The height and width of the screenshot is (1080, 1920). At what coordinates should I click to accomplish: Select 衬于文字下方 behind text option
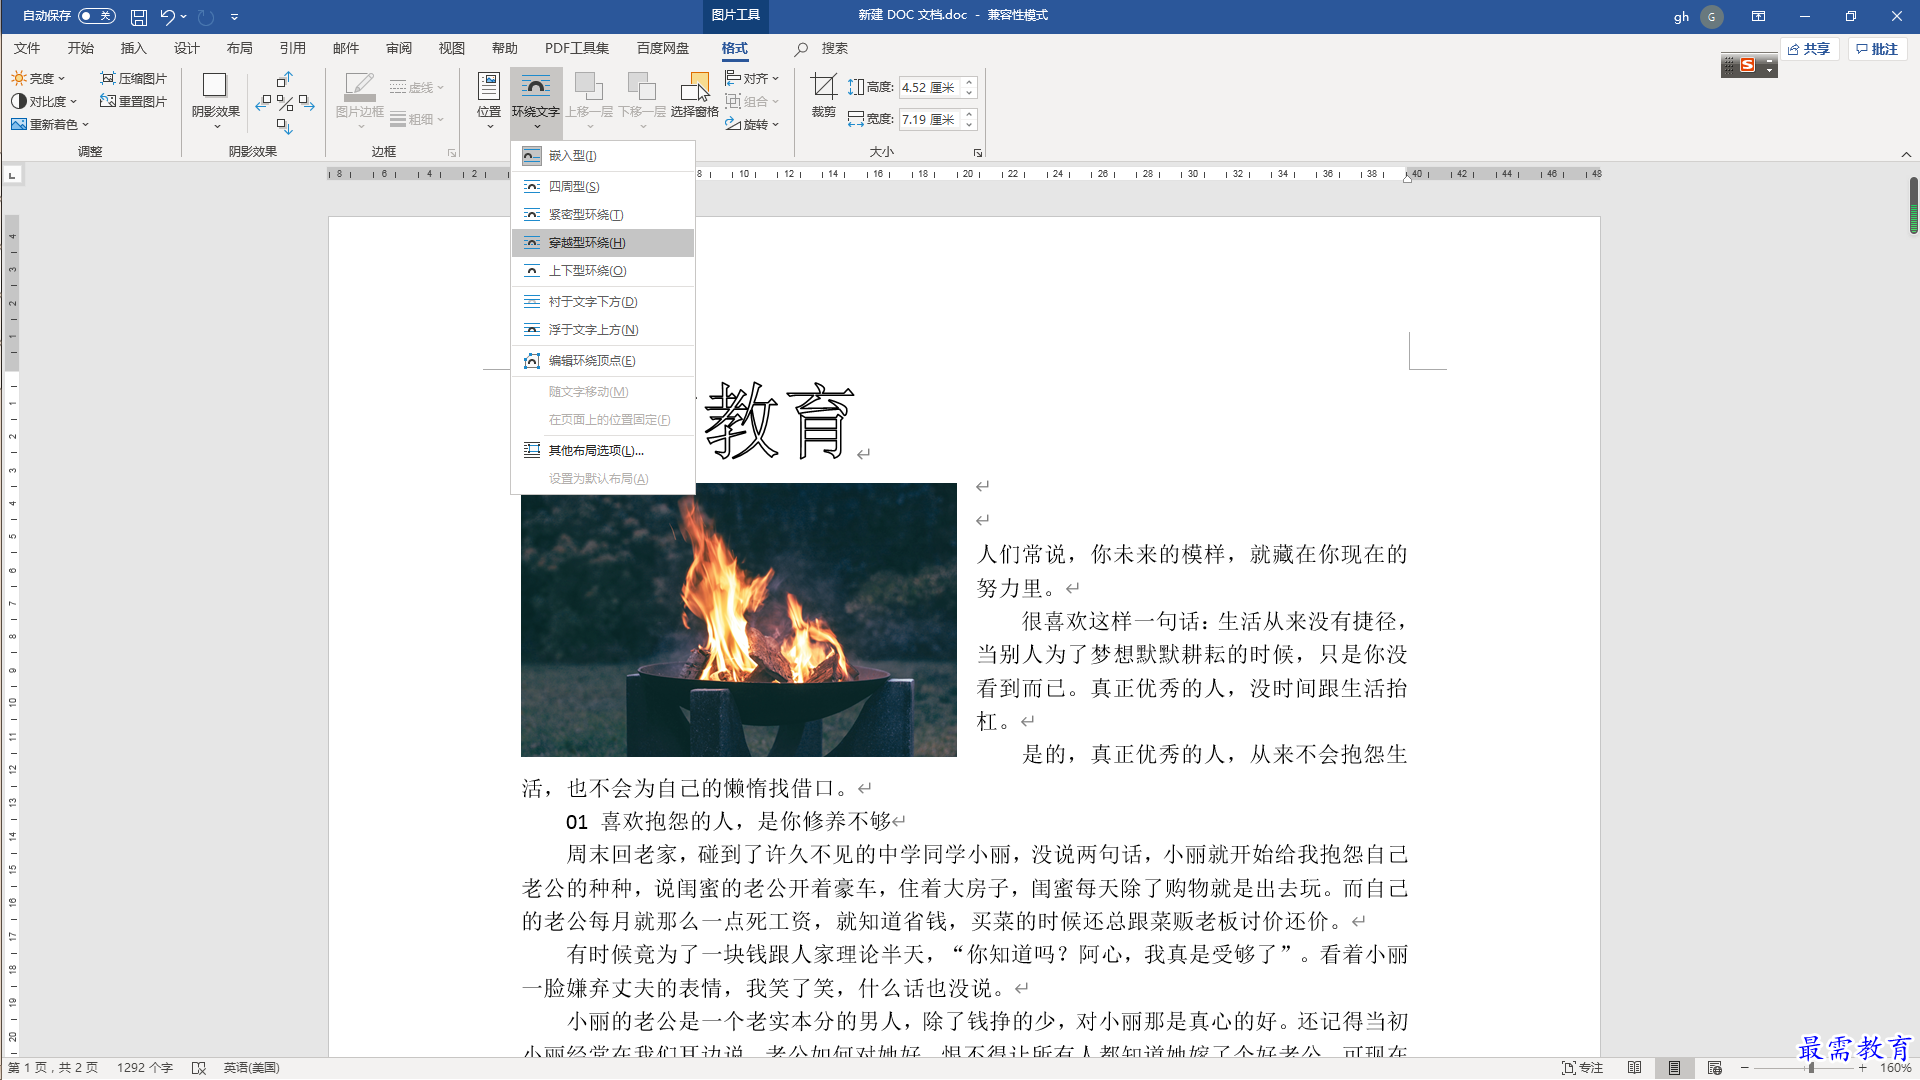(x=603, y=302)
